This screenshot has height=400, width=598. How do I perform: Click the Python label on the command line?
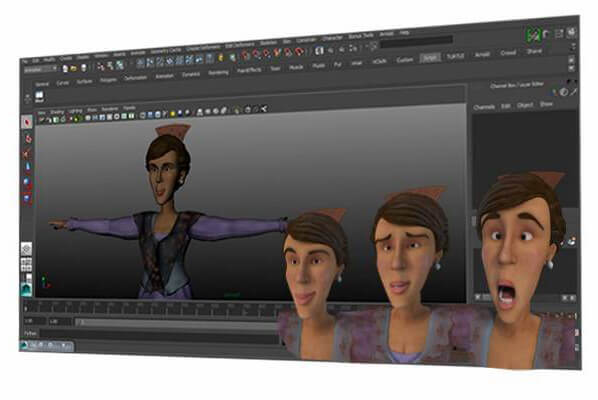click(x=30, y=333)
